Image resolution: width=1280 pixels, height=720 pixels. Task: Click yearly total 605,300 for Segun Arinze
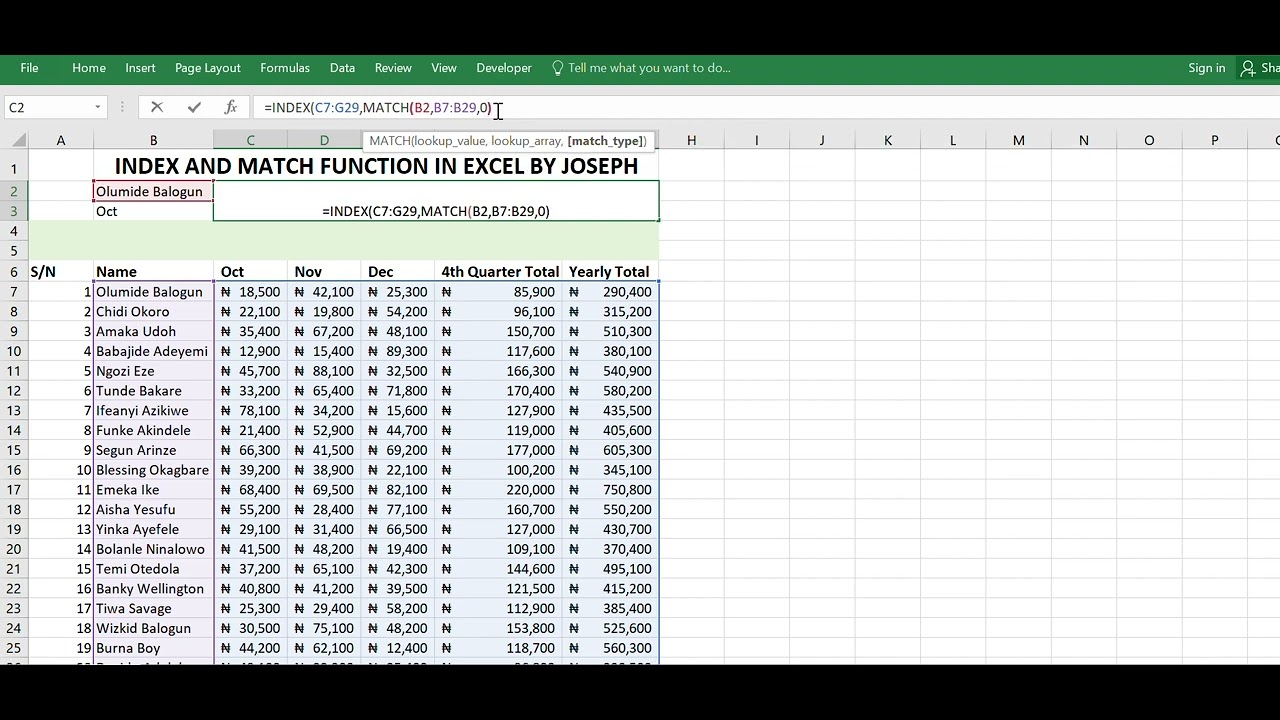tap(610, 450)
